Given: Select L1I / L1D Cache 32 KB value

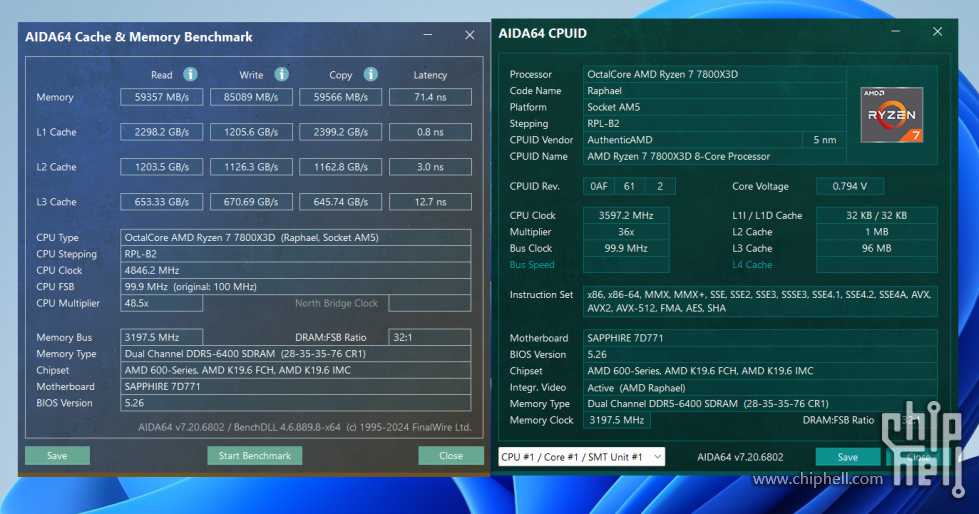Looking at the screenshot, I should 877,215.
